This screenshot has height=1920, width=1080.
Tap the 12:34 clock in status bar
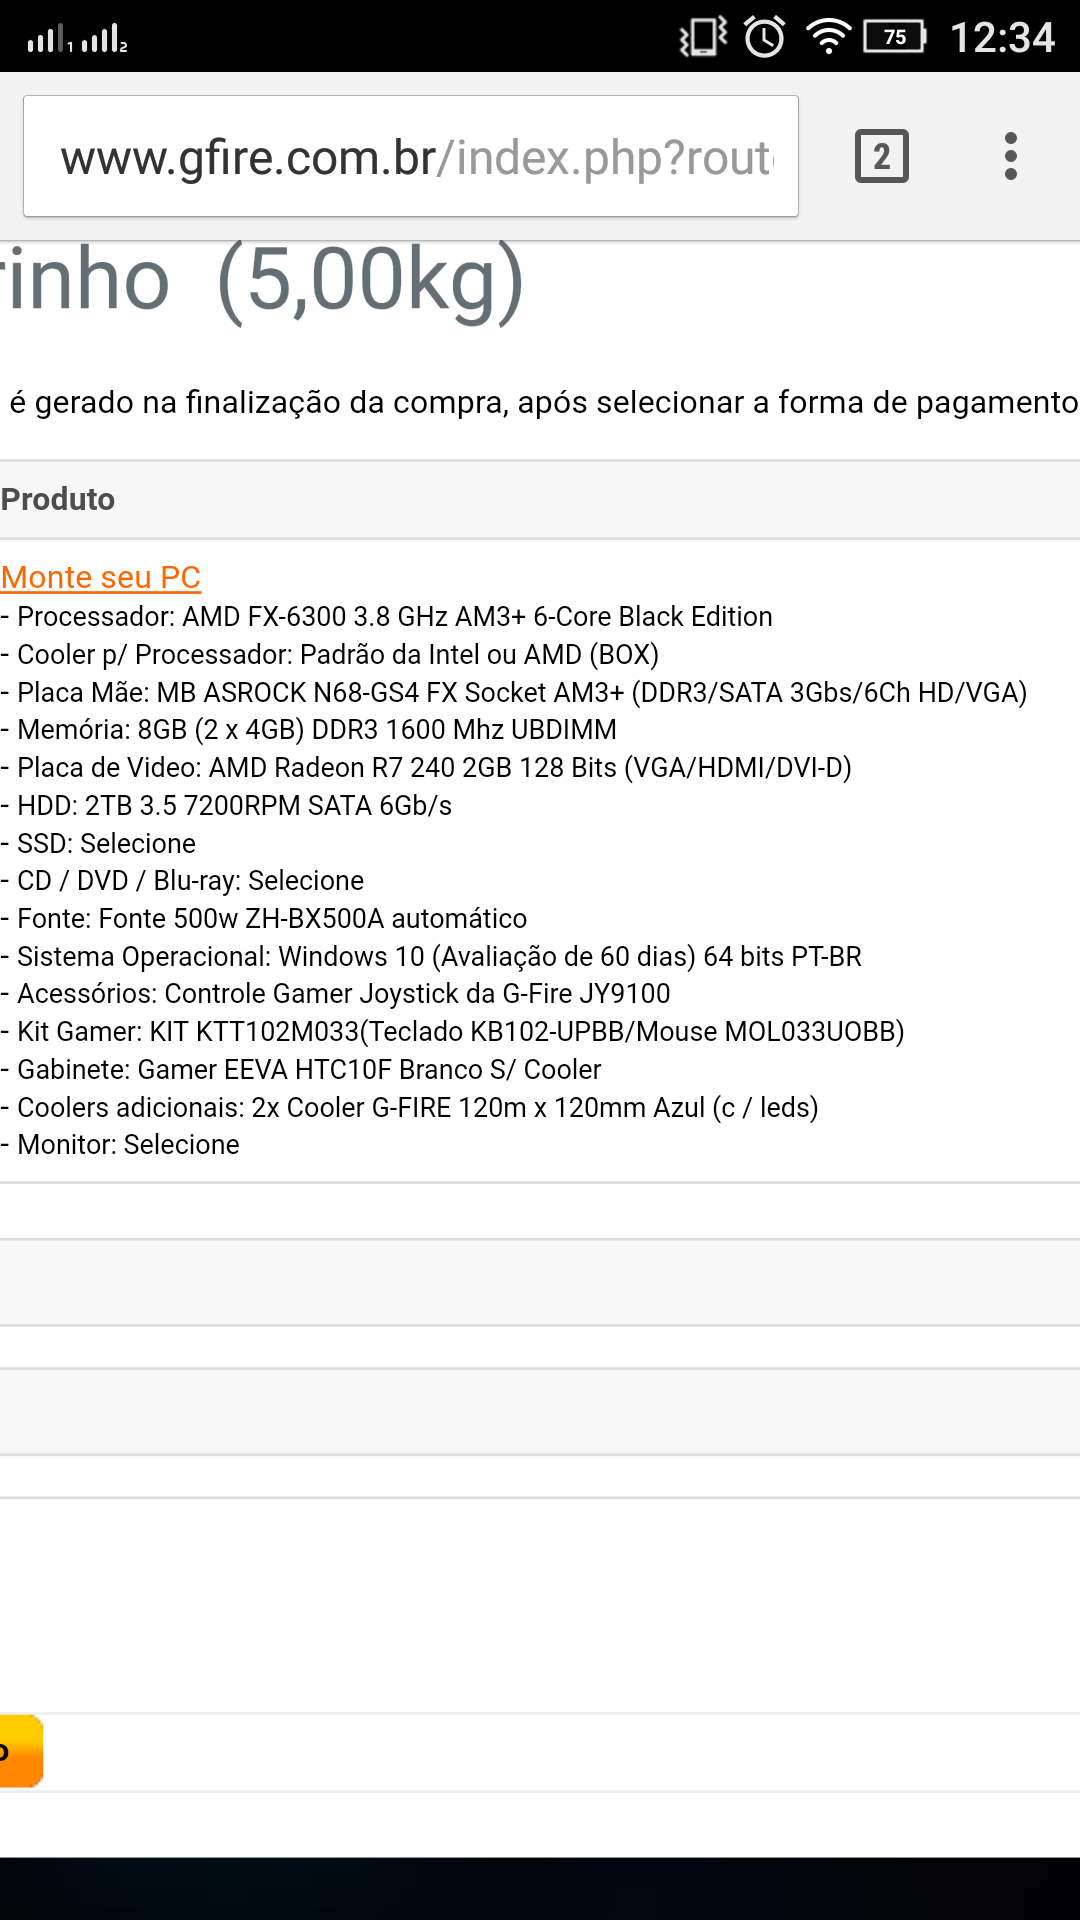(1002, 37)
